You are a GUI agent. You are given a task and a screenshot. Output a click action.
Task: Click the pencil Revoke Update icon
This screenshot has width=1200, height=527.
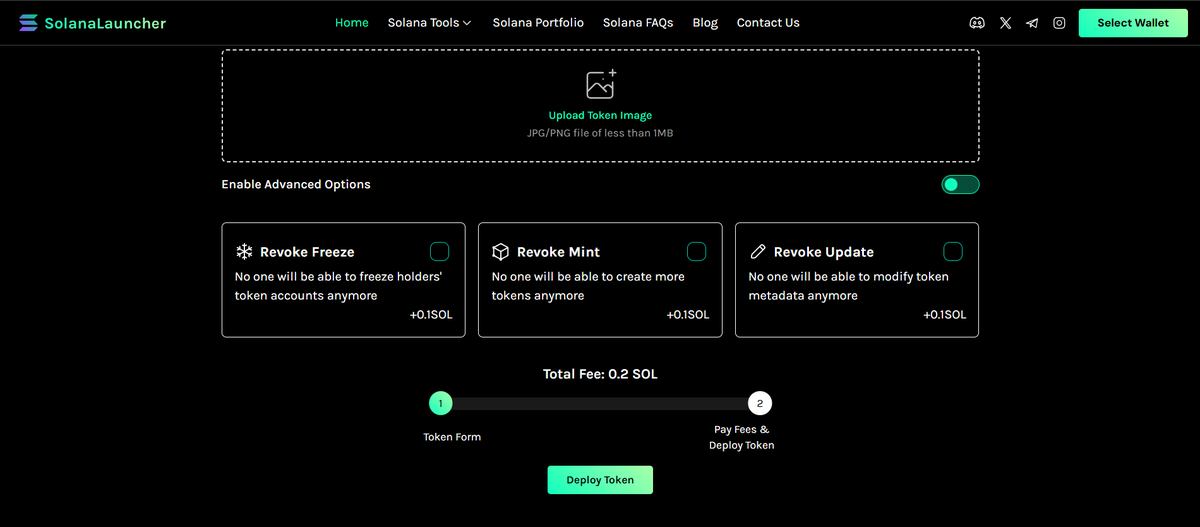click(758, 252)
